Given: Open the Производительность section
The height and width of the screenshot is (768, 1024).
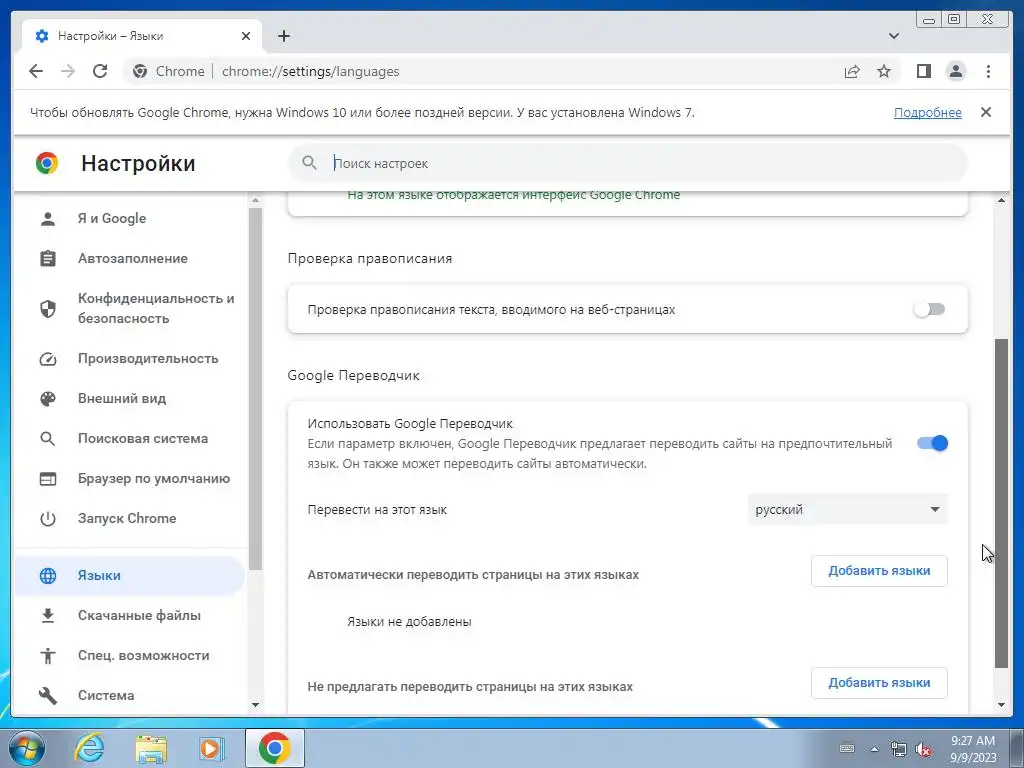Looking at the screenshot, I should tap(129, 359).
